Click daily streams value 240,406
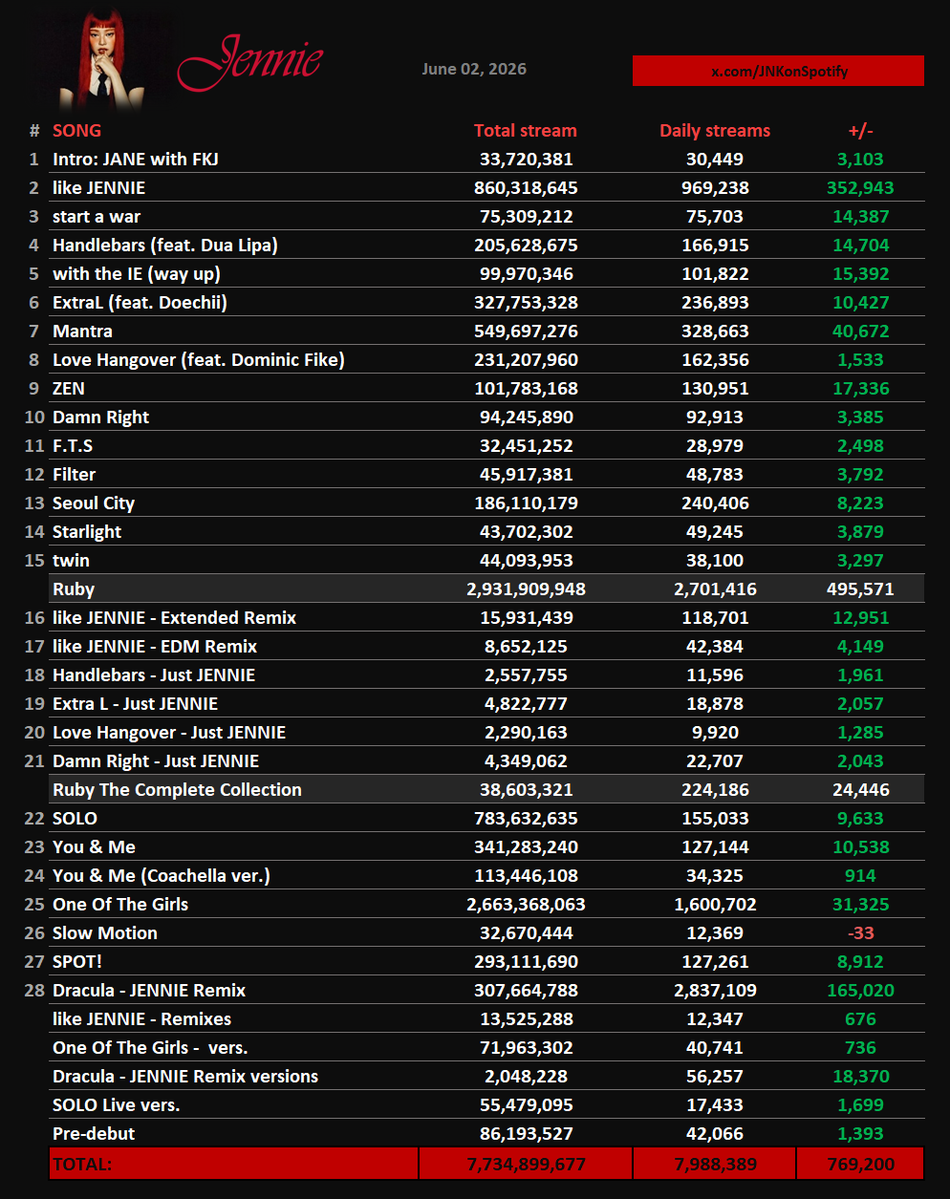Screen dimensions: 950x1199 click(715, 503)
